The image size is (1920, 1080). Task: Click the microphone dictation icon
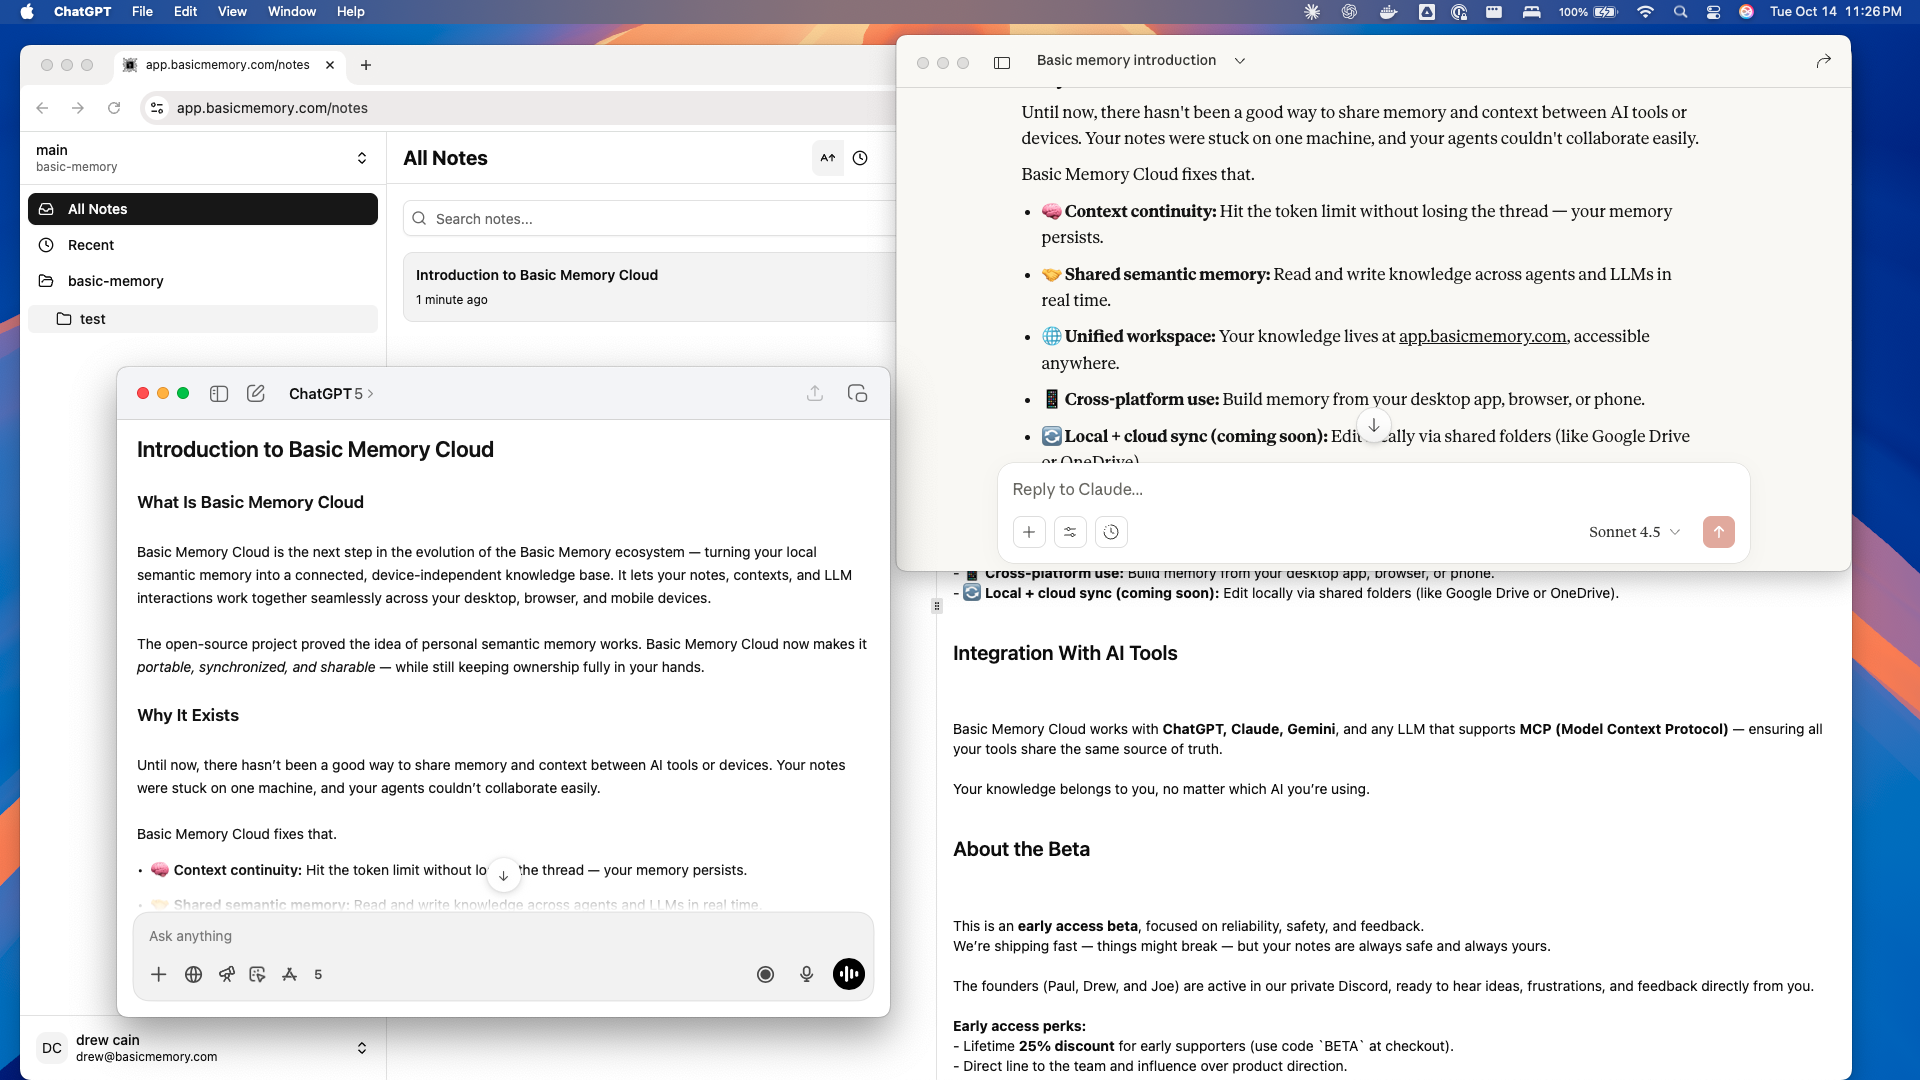[806, 974]
